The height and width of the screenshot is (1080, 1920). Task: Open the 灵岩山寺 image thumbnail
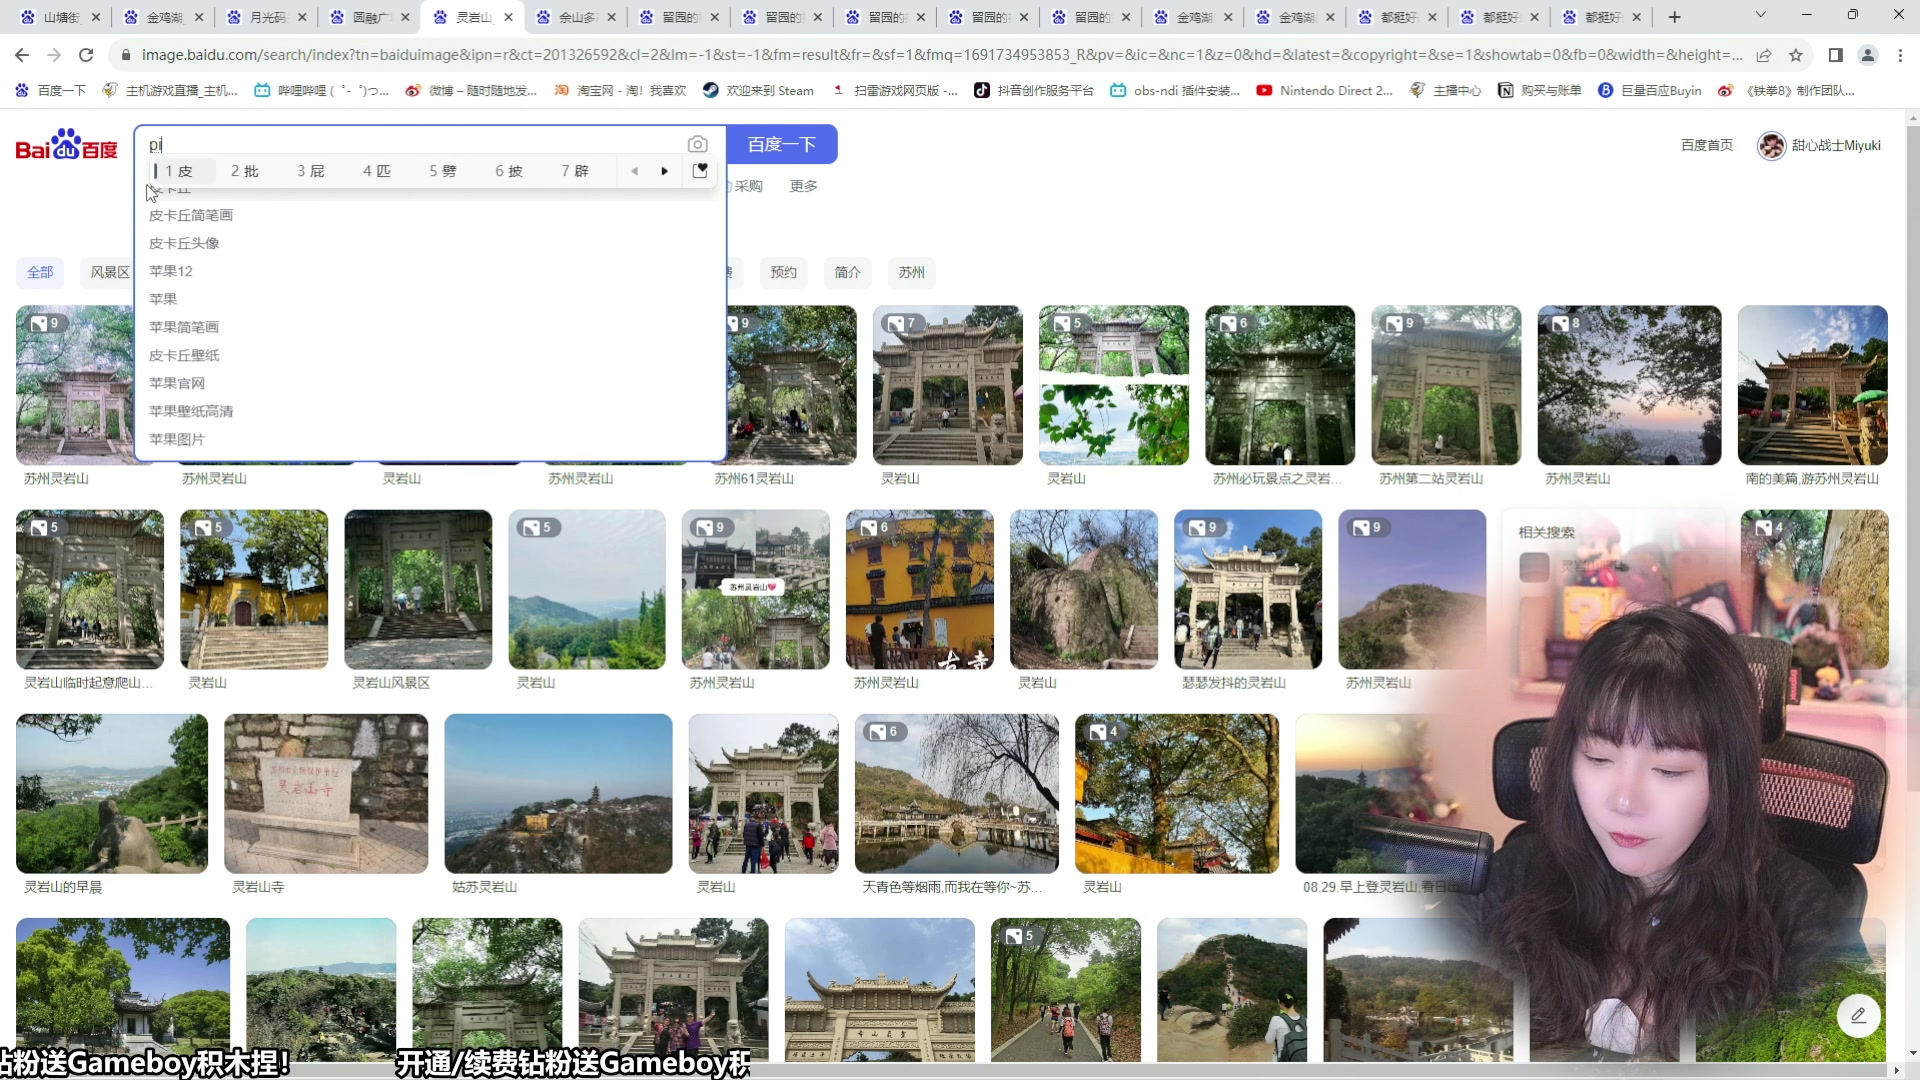point(324,793)
